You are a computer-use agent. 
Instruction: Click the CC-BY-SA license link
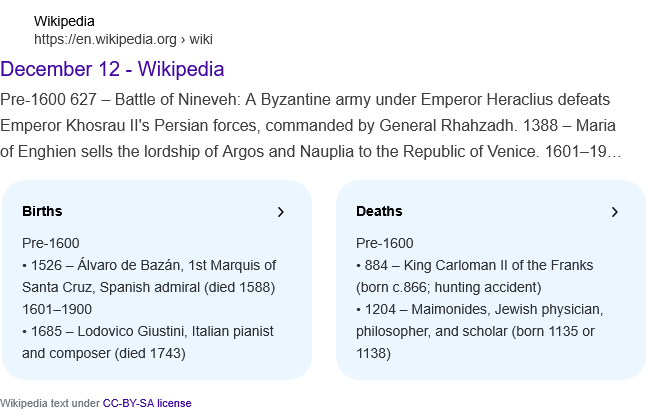[147, 403]
